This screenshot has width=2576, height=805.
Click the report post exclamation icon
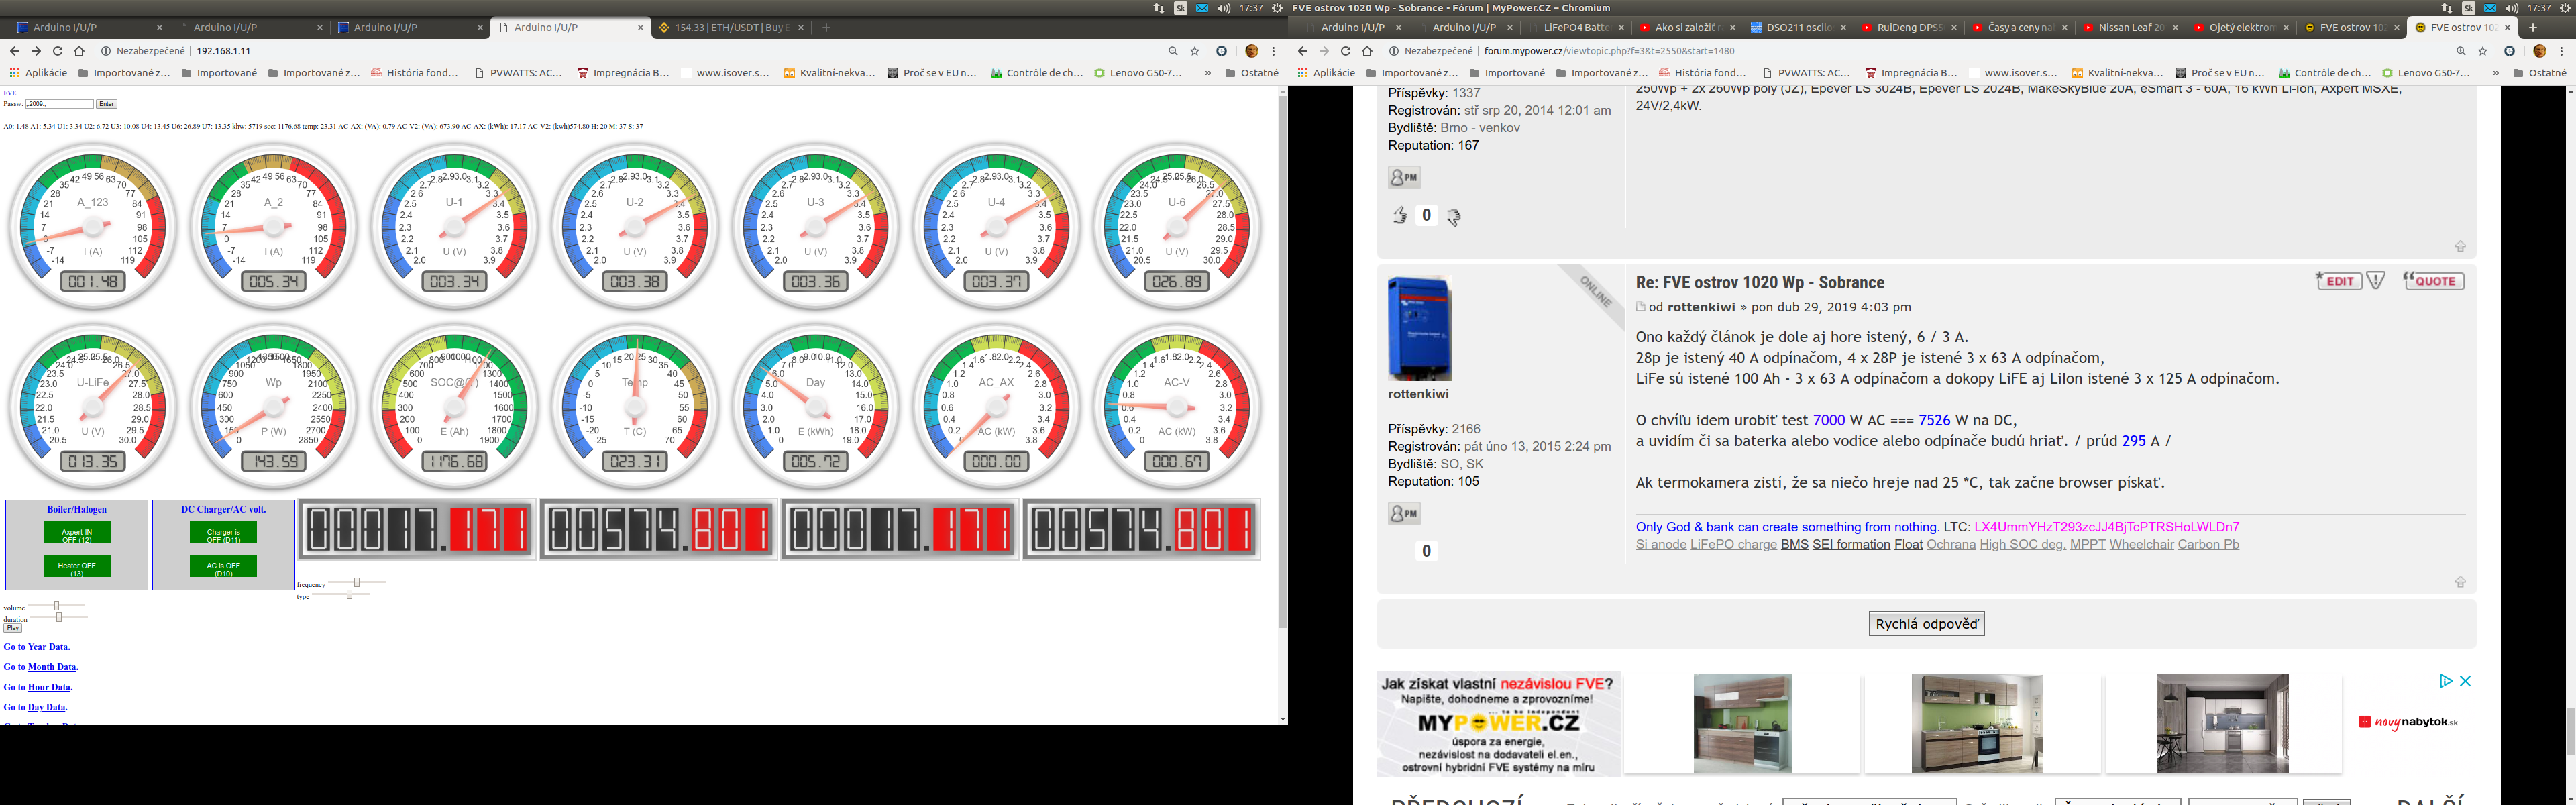[x=2376, y=281]
